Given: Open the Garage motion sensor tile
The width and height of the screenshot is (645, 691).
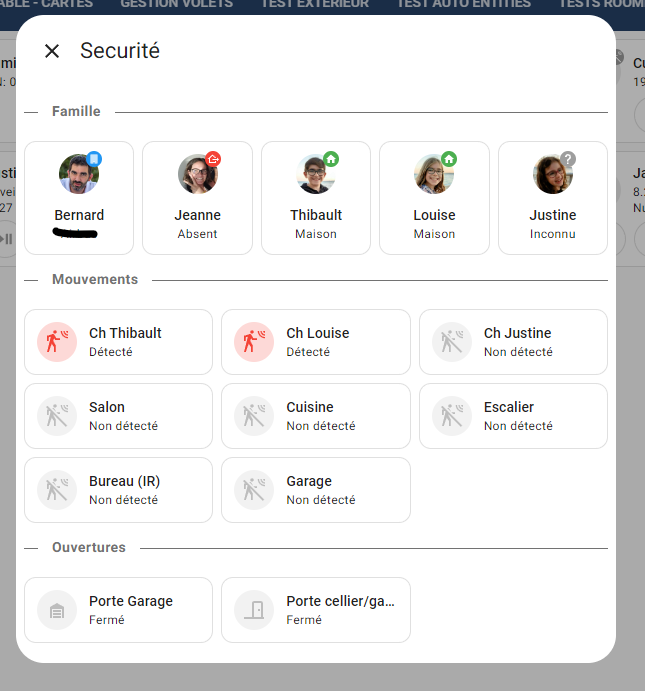Looking at the screenshot, I should (316, 490).
